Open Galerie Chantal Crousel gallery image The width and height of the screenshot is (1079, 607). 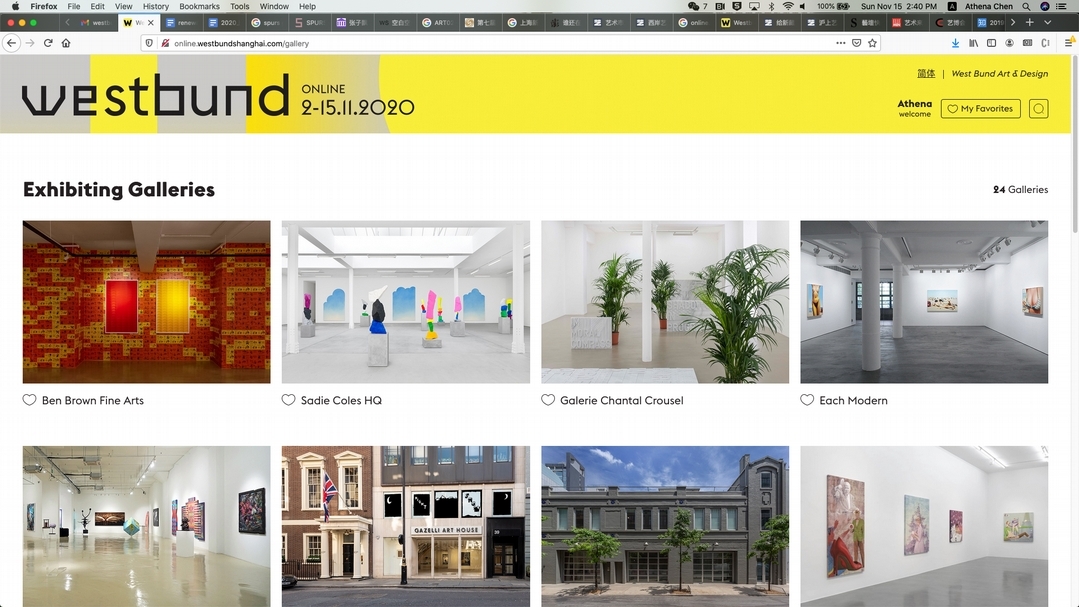(665, 302)
